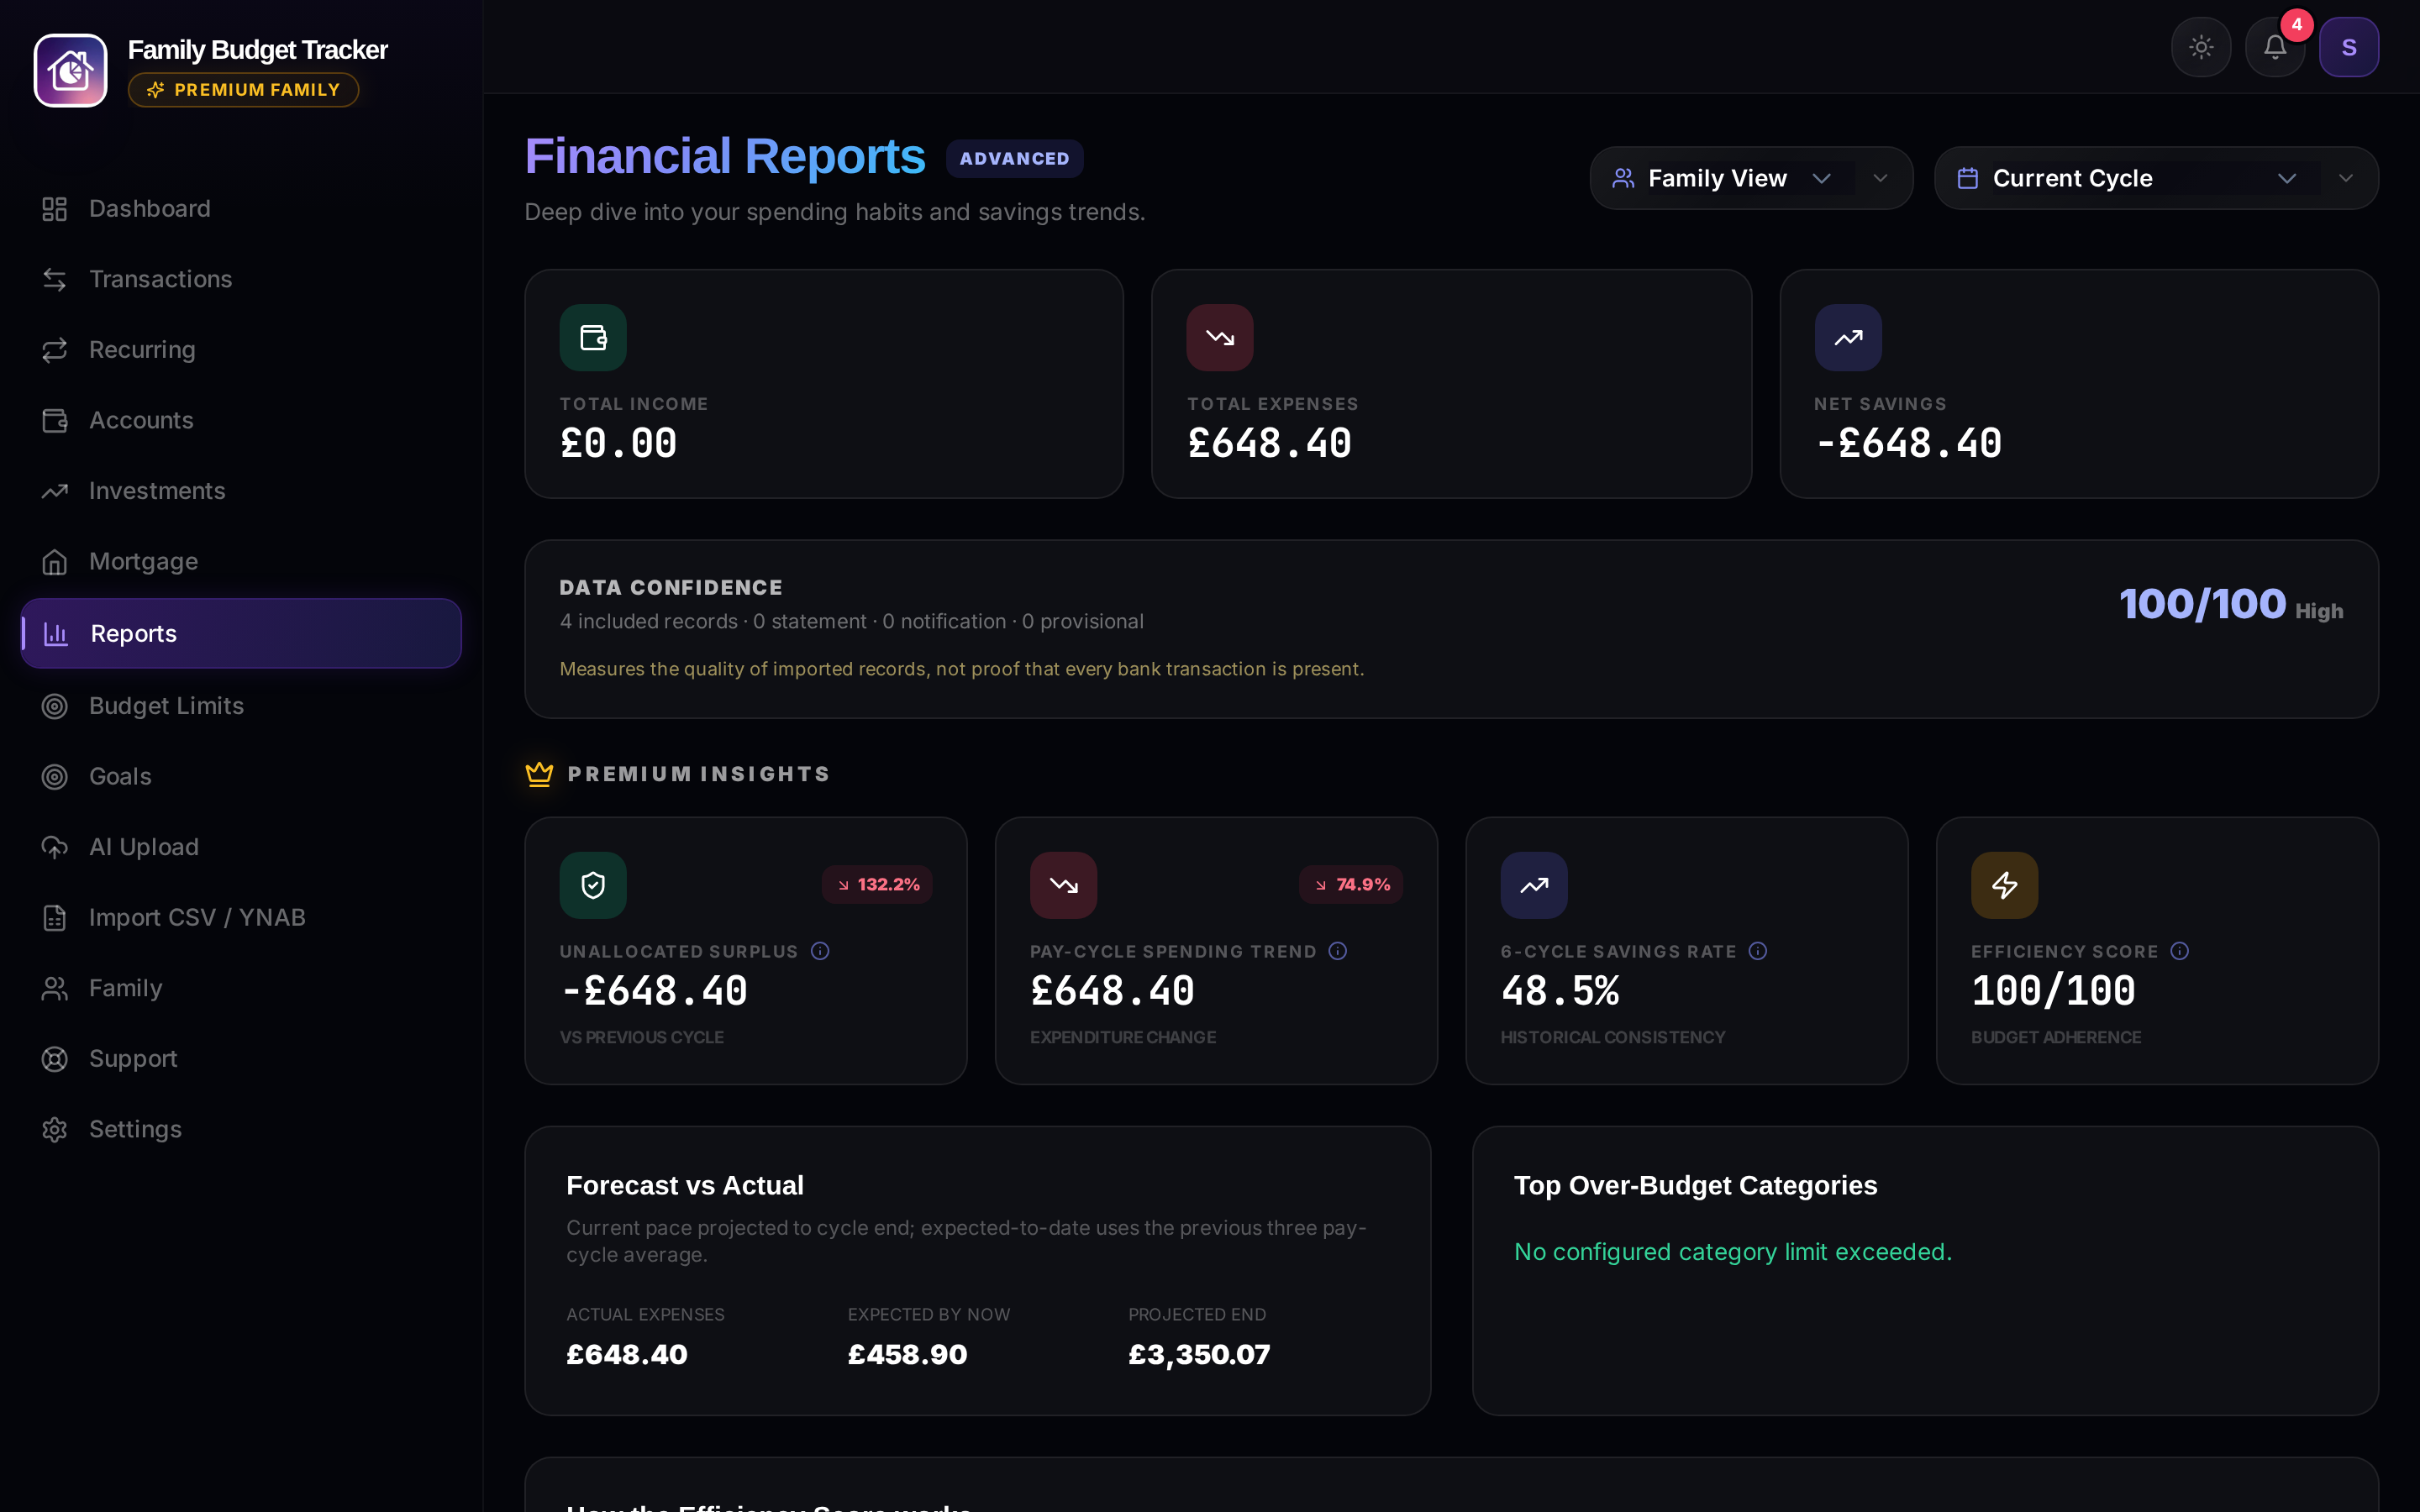
Task: Open Settings page
Action: click(241, 1129)
